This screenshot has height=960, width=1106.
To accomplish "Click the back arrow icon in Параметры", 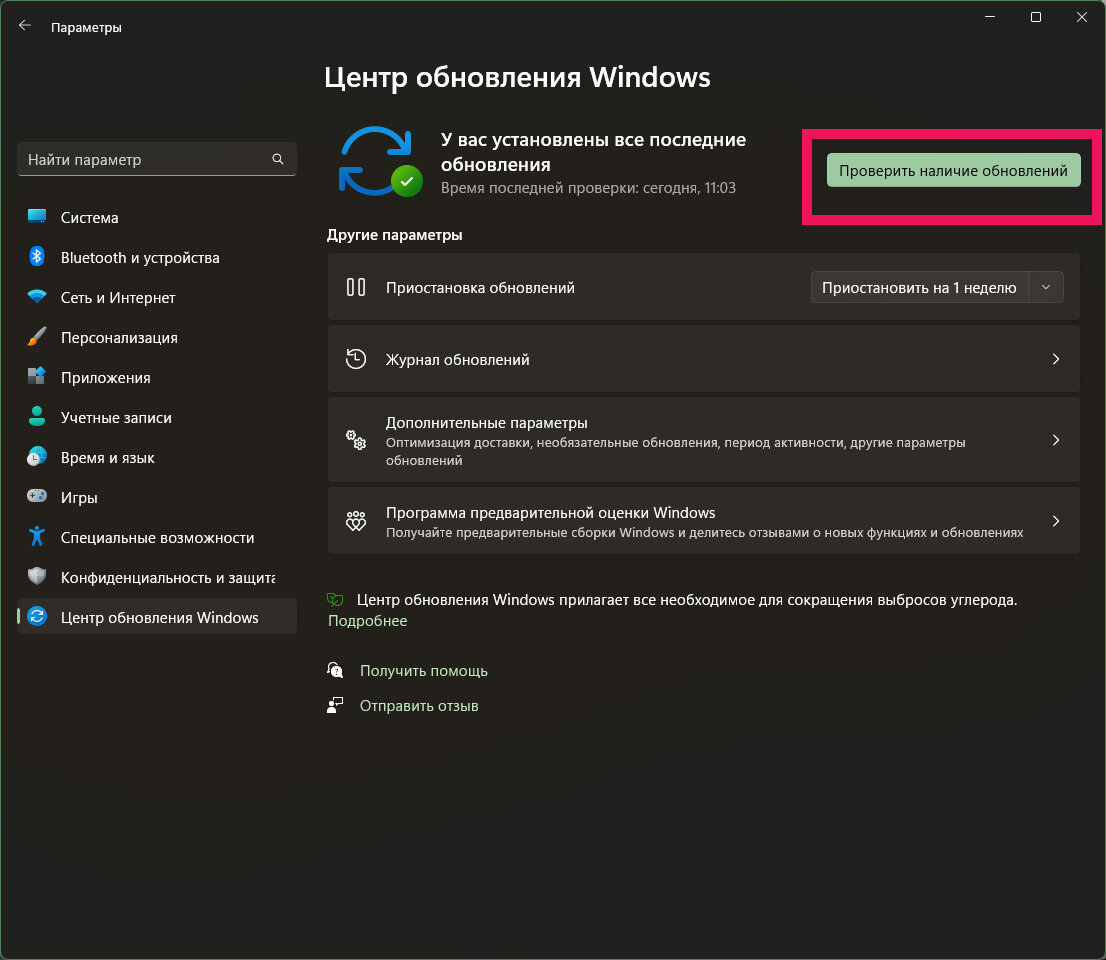I will (25, 26).
